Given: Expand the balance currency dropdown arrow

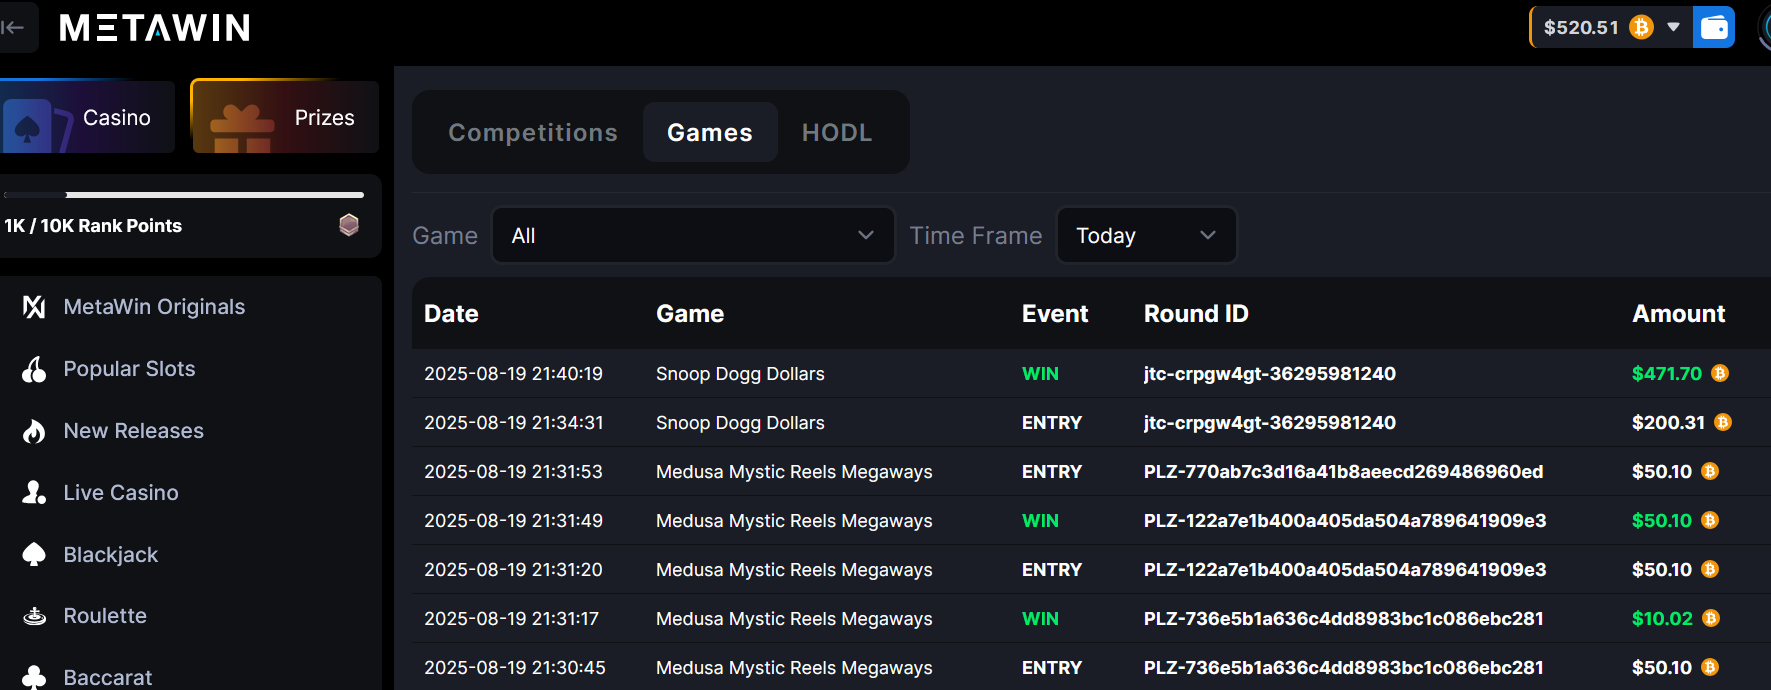Looking at the screenshot, I should pyautogui.click(x=1673, y=27).
